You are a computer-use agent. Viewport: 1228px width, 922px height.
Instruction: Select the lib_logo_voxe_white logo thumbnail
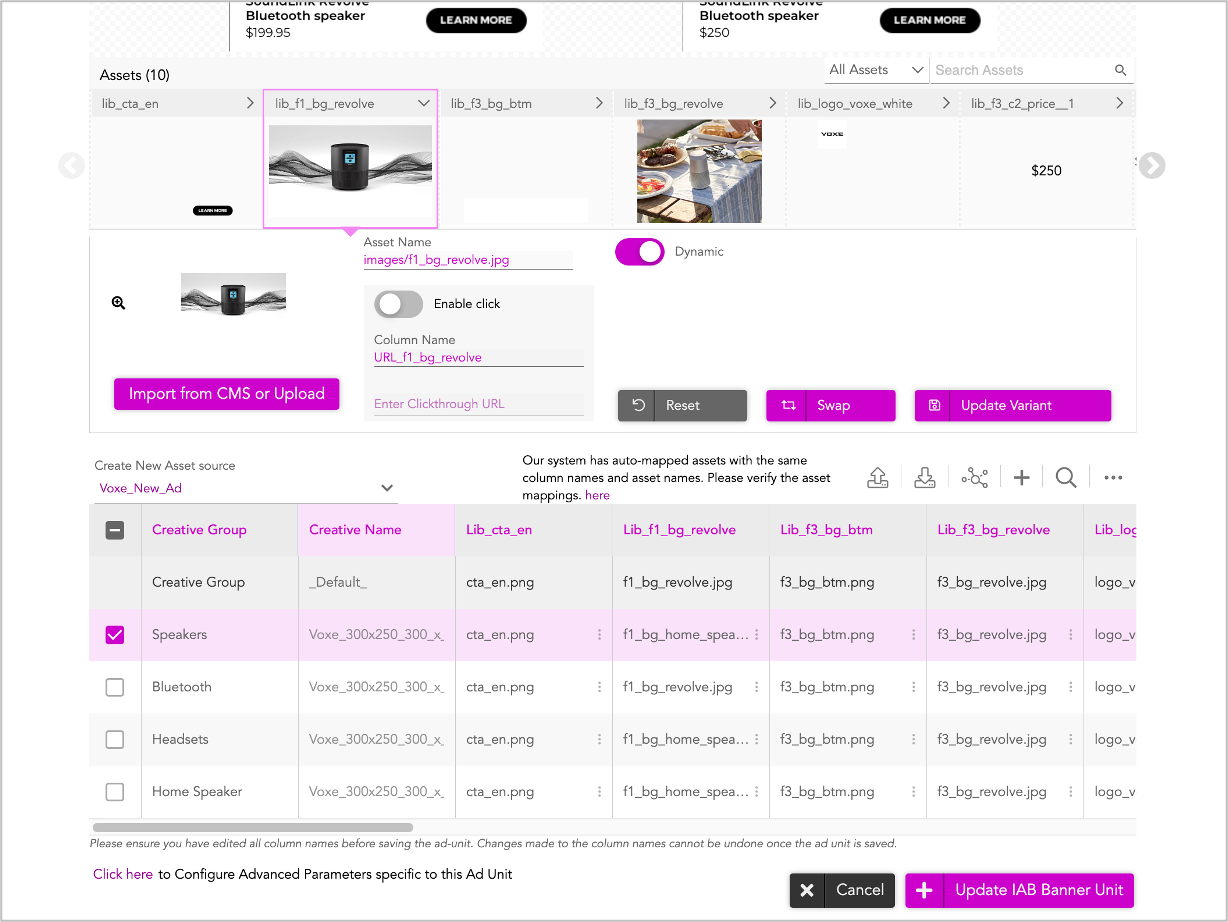832,134
